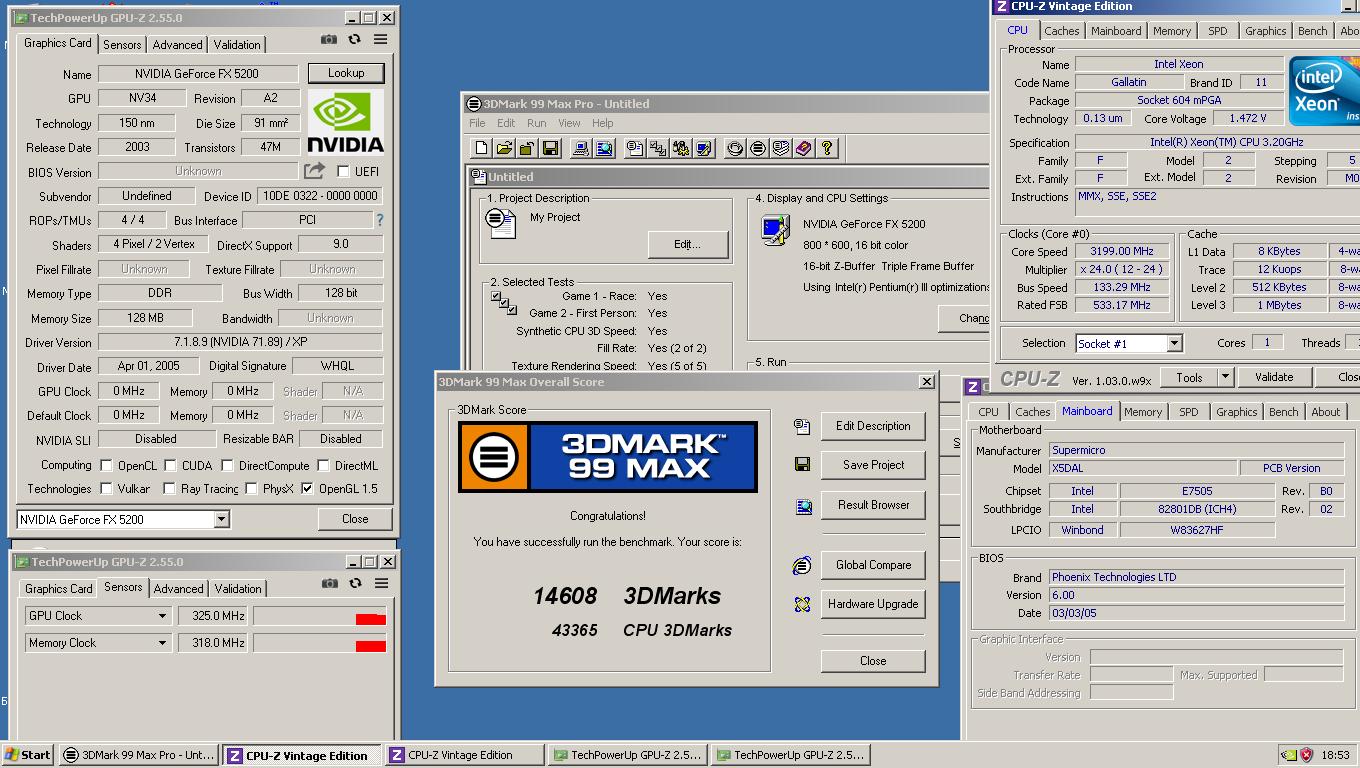Screen dimensions: 1360x768
Task: Click laptop computer icon in 3DMark toolbar
Action: click(580, 148)
